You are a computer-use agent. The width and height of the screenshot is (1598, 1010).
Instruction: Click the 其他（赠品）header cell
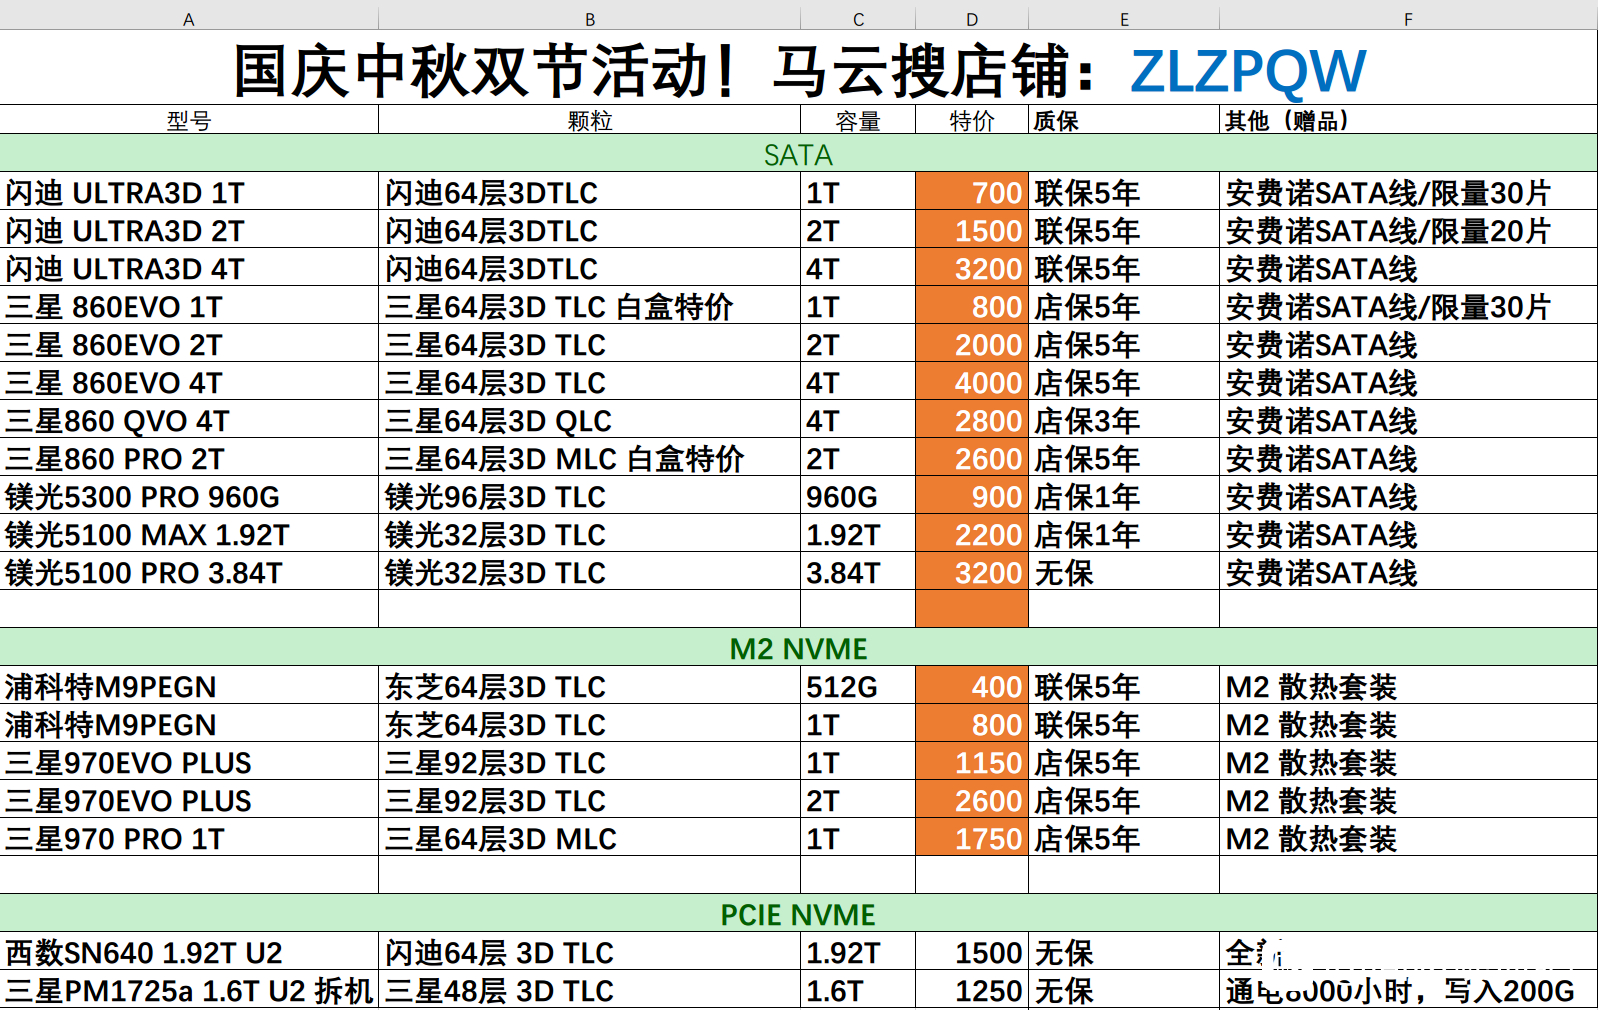[1408, 120]
